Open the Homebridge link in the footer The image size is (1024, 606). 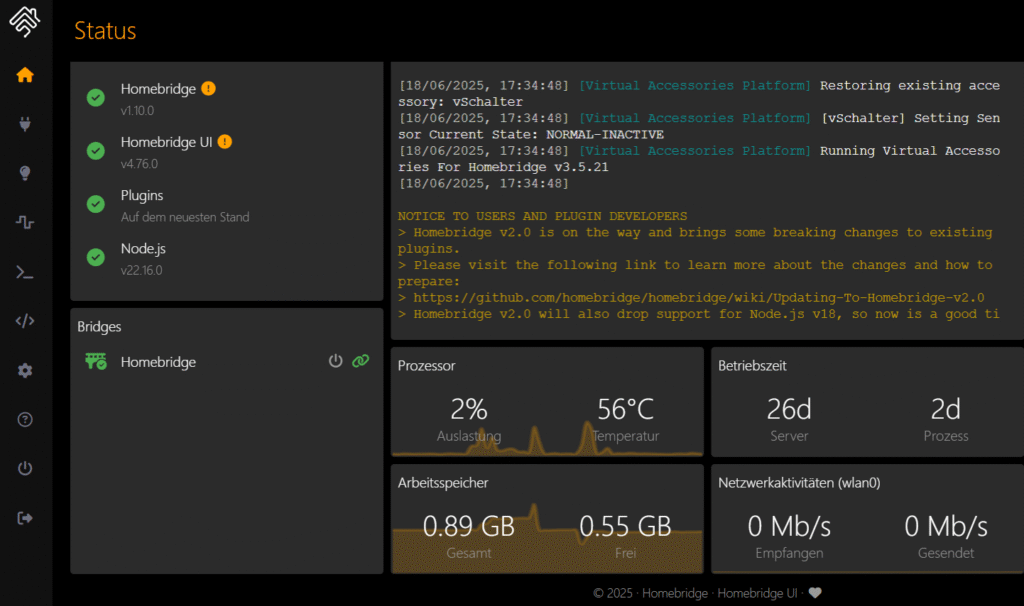point(675,593)
